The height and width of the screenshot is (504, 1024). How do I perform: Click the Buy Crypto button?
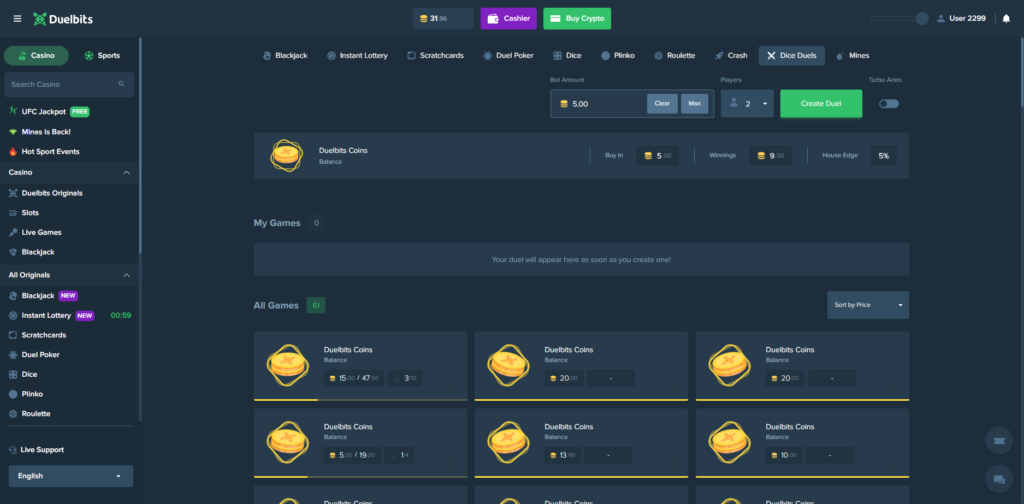coord(577,19)
